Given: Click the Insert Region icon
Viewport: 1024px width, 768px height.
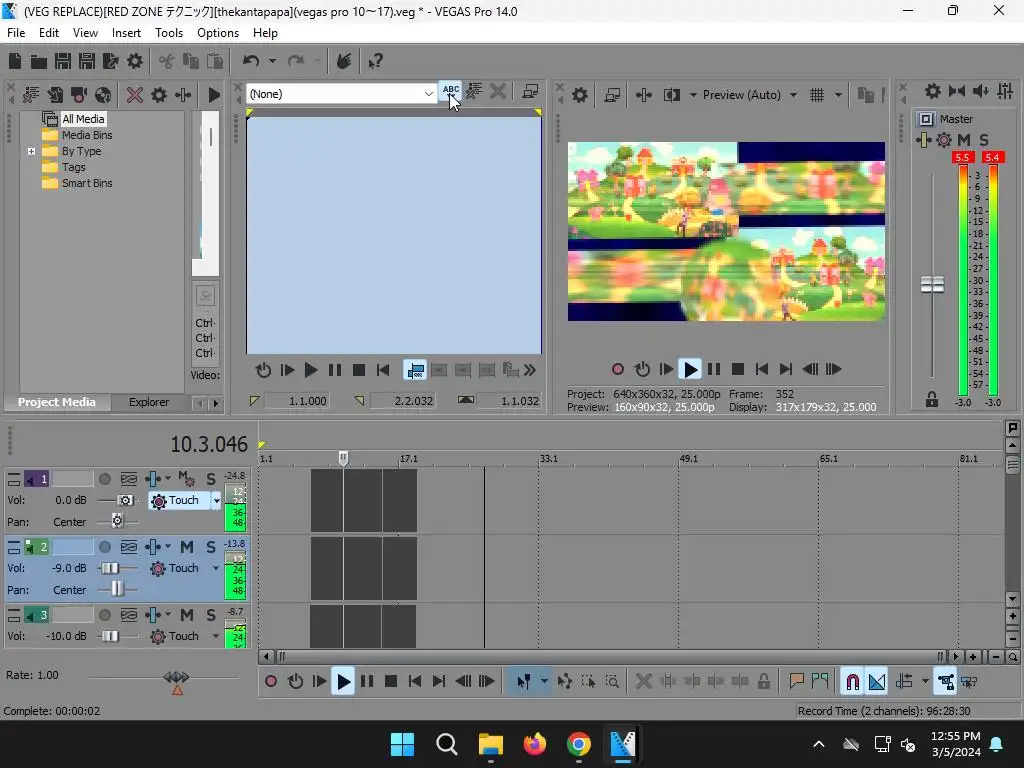Looking at the screenshot, I should coord(820,681).
